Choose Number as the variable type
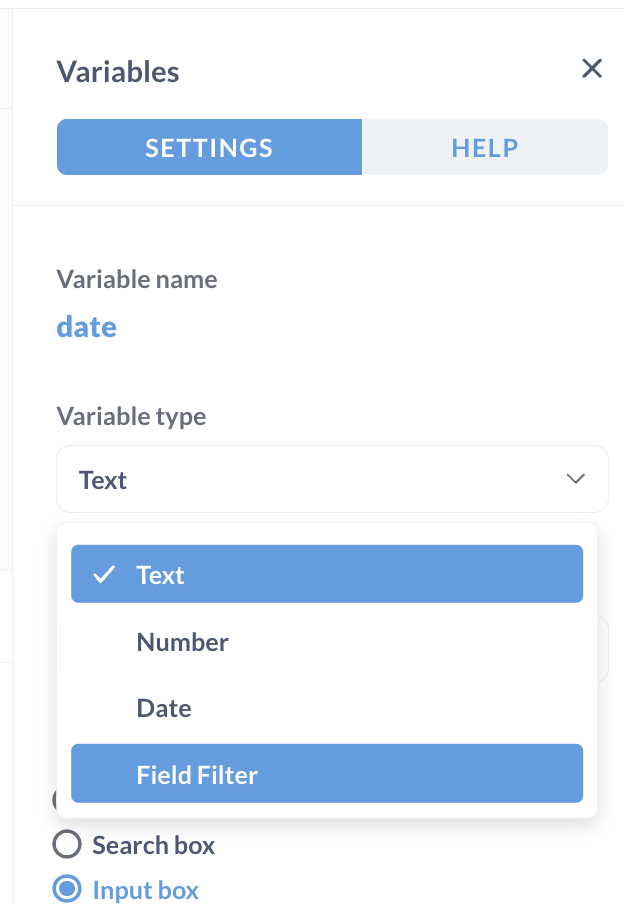Viewport: 624px width, 904px height. 327,642
